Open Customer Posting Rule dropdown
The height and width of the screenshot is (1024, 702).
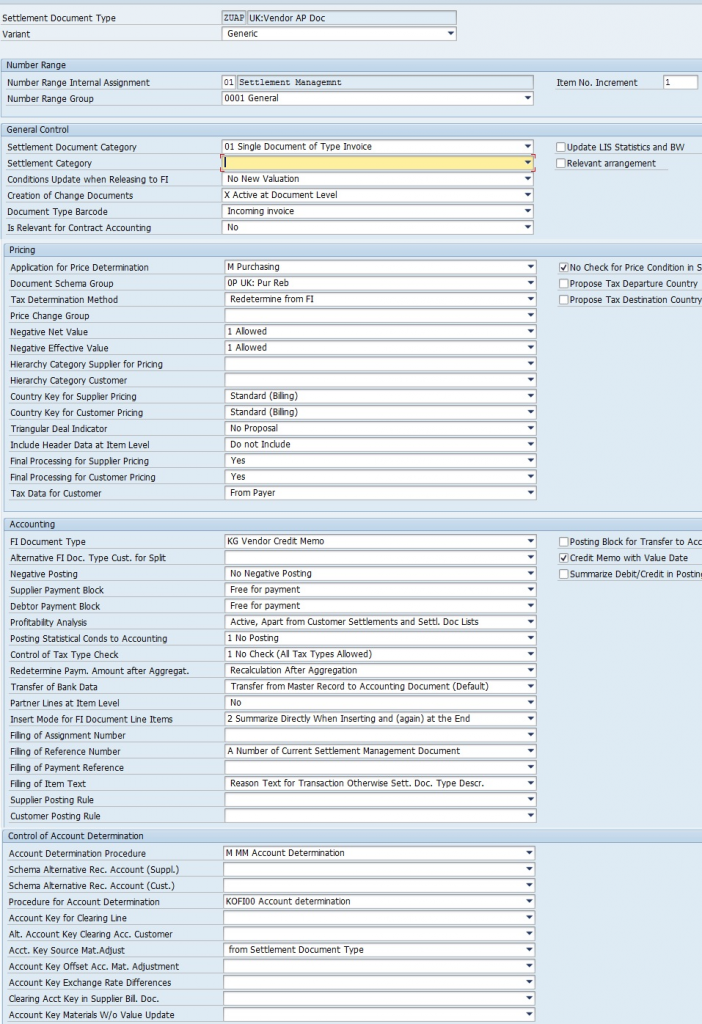coord(380,815)
